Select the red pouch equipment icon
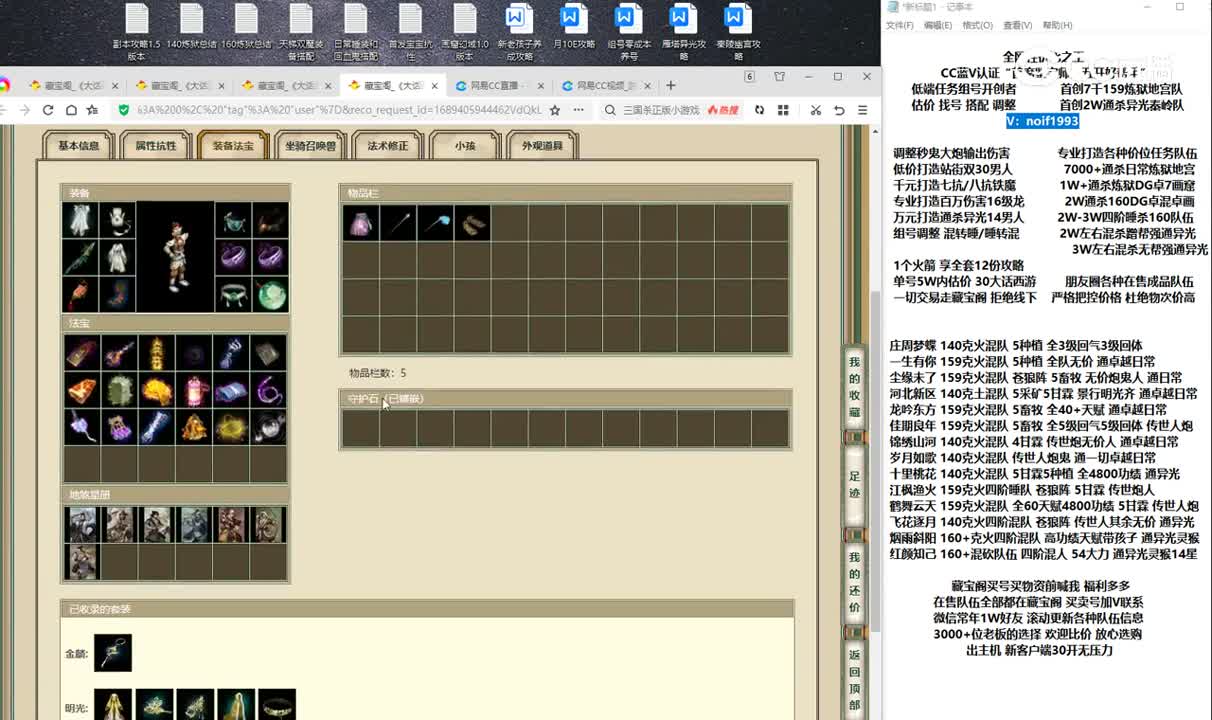Screen dimensions: 1212x720 tap(80, 294)
